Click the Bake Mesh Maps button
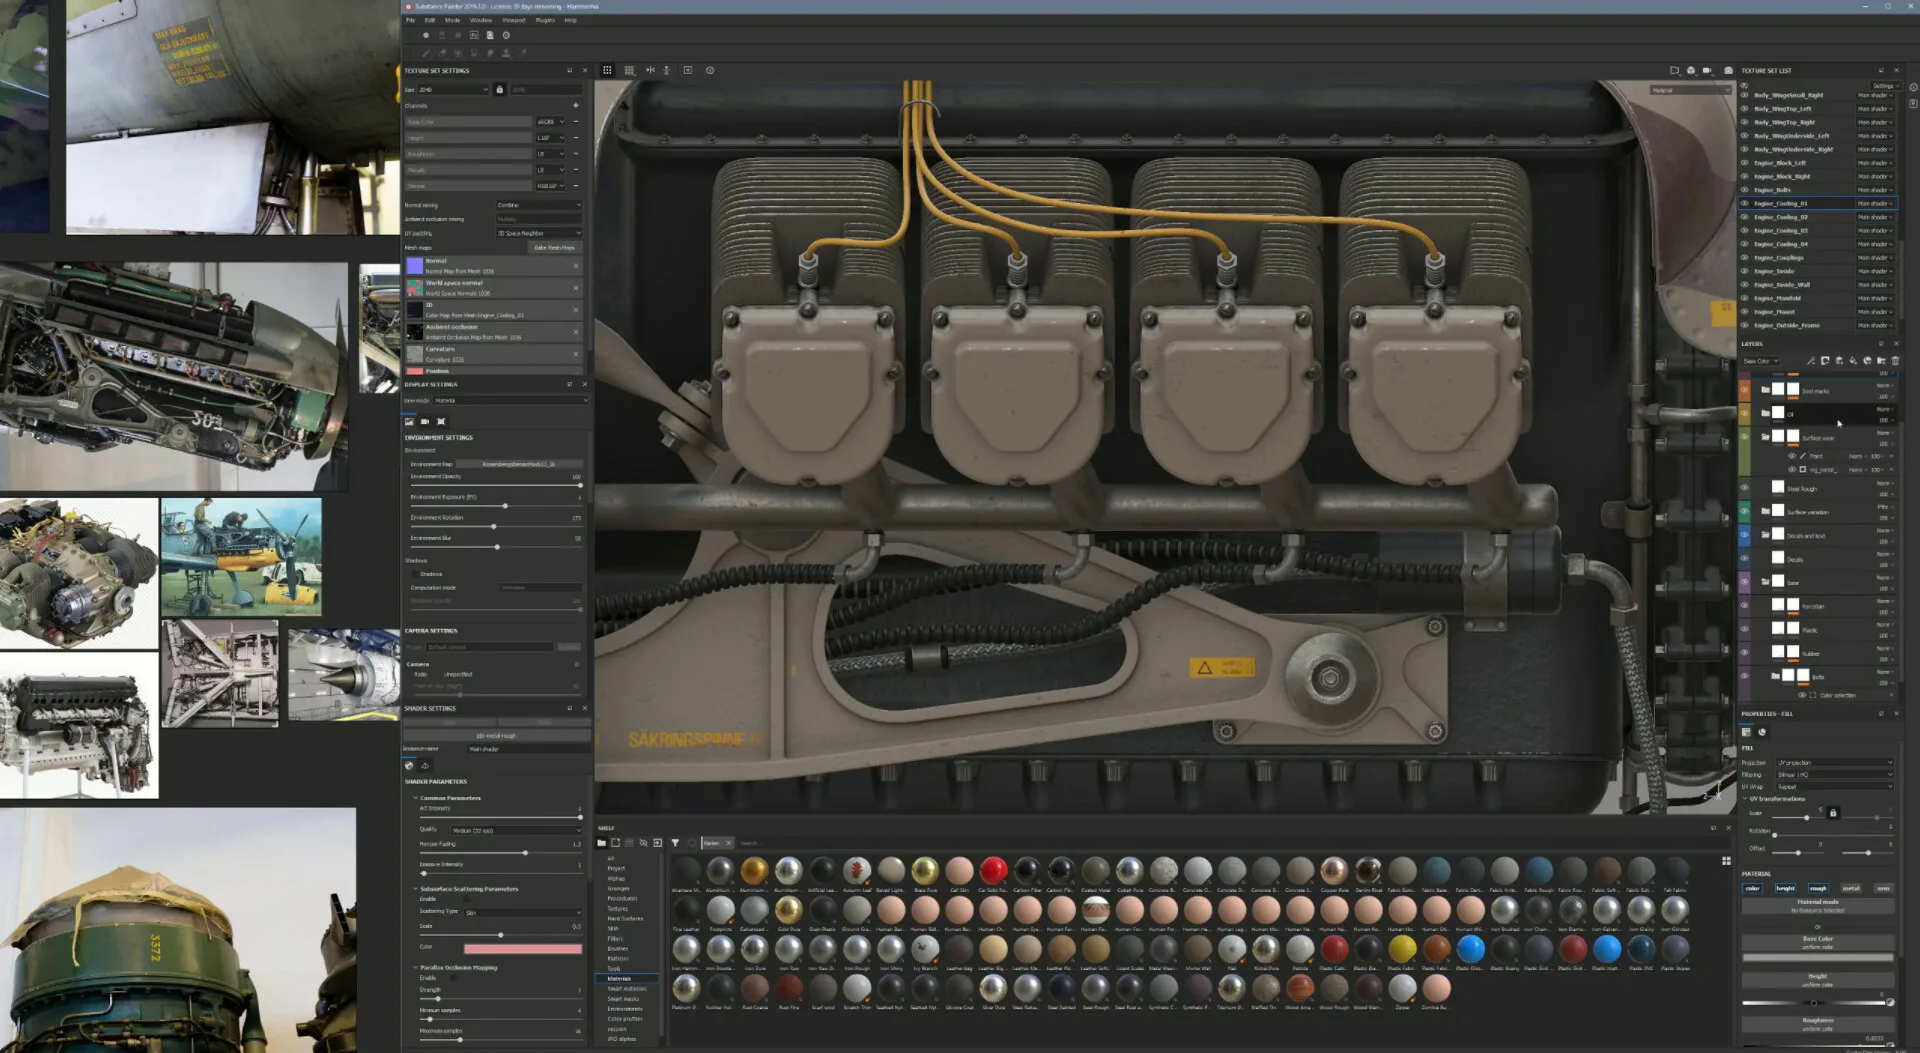This screenshot has width=1920, height=1053. [557, 247]
